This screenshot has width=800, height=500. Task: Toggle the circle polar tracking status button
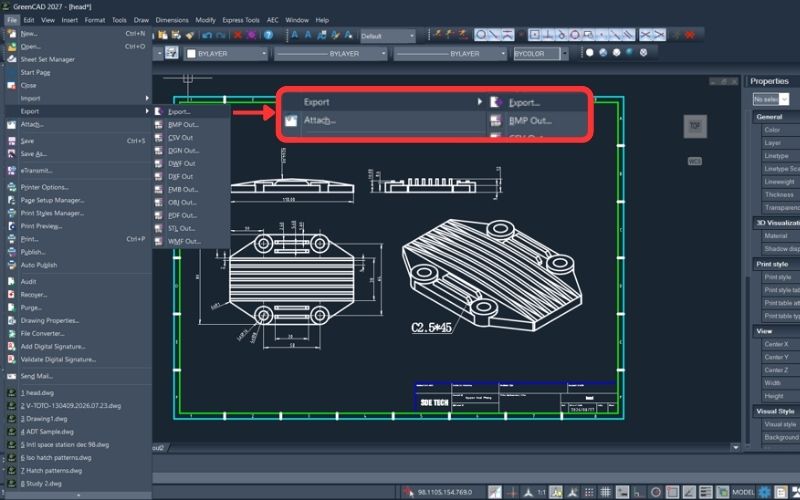[x=656, y=492]
